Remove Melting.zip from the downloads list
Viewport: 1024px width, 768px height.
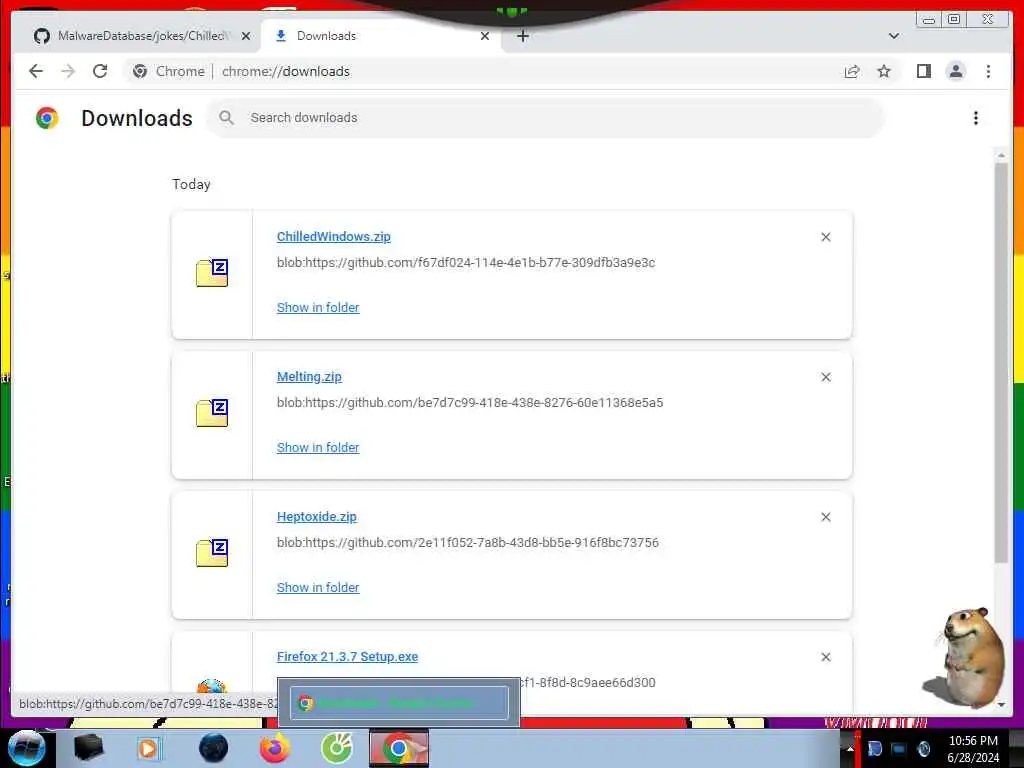[825, 377]
